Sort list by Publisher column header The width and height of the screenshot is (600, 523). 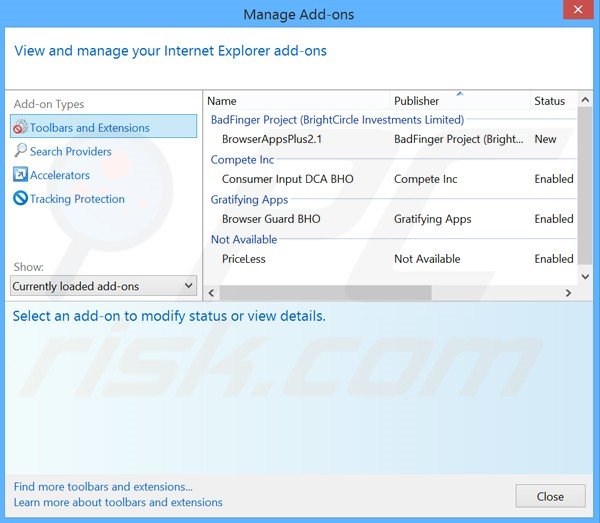coord(416,101)
